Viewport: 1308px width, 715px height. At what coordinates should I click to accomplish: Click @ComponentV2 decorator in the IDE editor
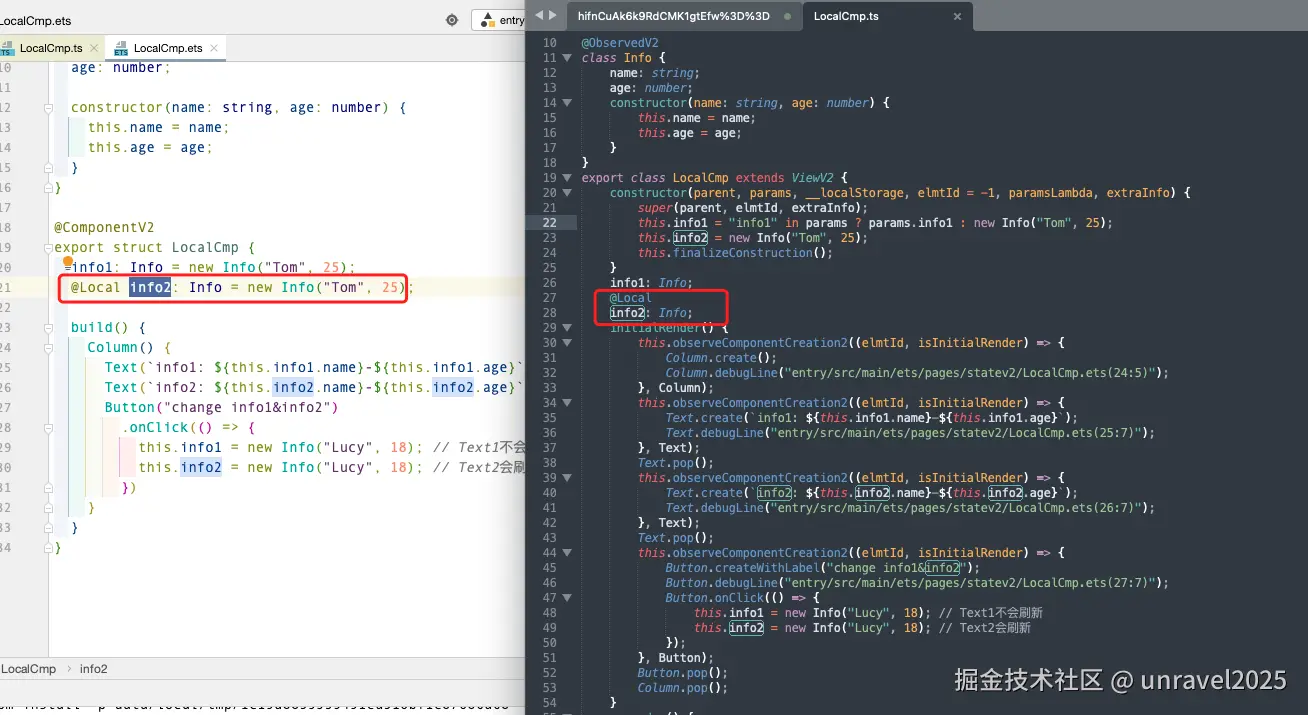104,227
